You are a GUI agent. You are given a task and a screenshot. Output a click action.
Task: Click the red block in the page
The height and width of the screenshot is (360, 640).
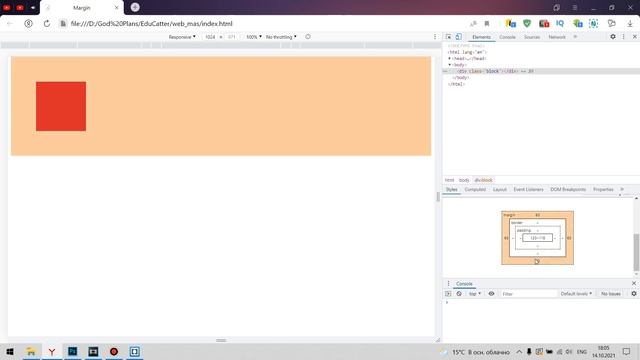[61, 106]
